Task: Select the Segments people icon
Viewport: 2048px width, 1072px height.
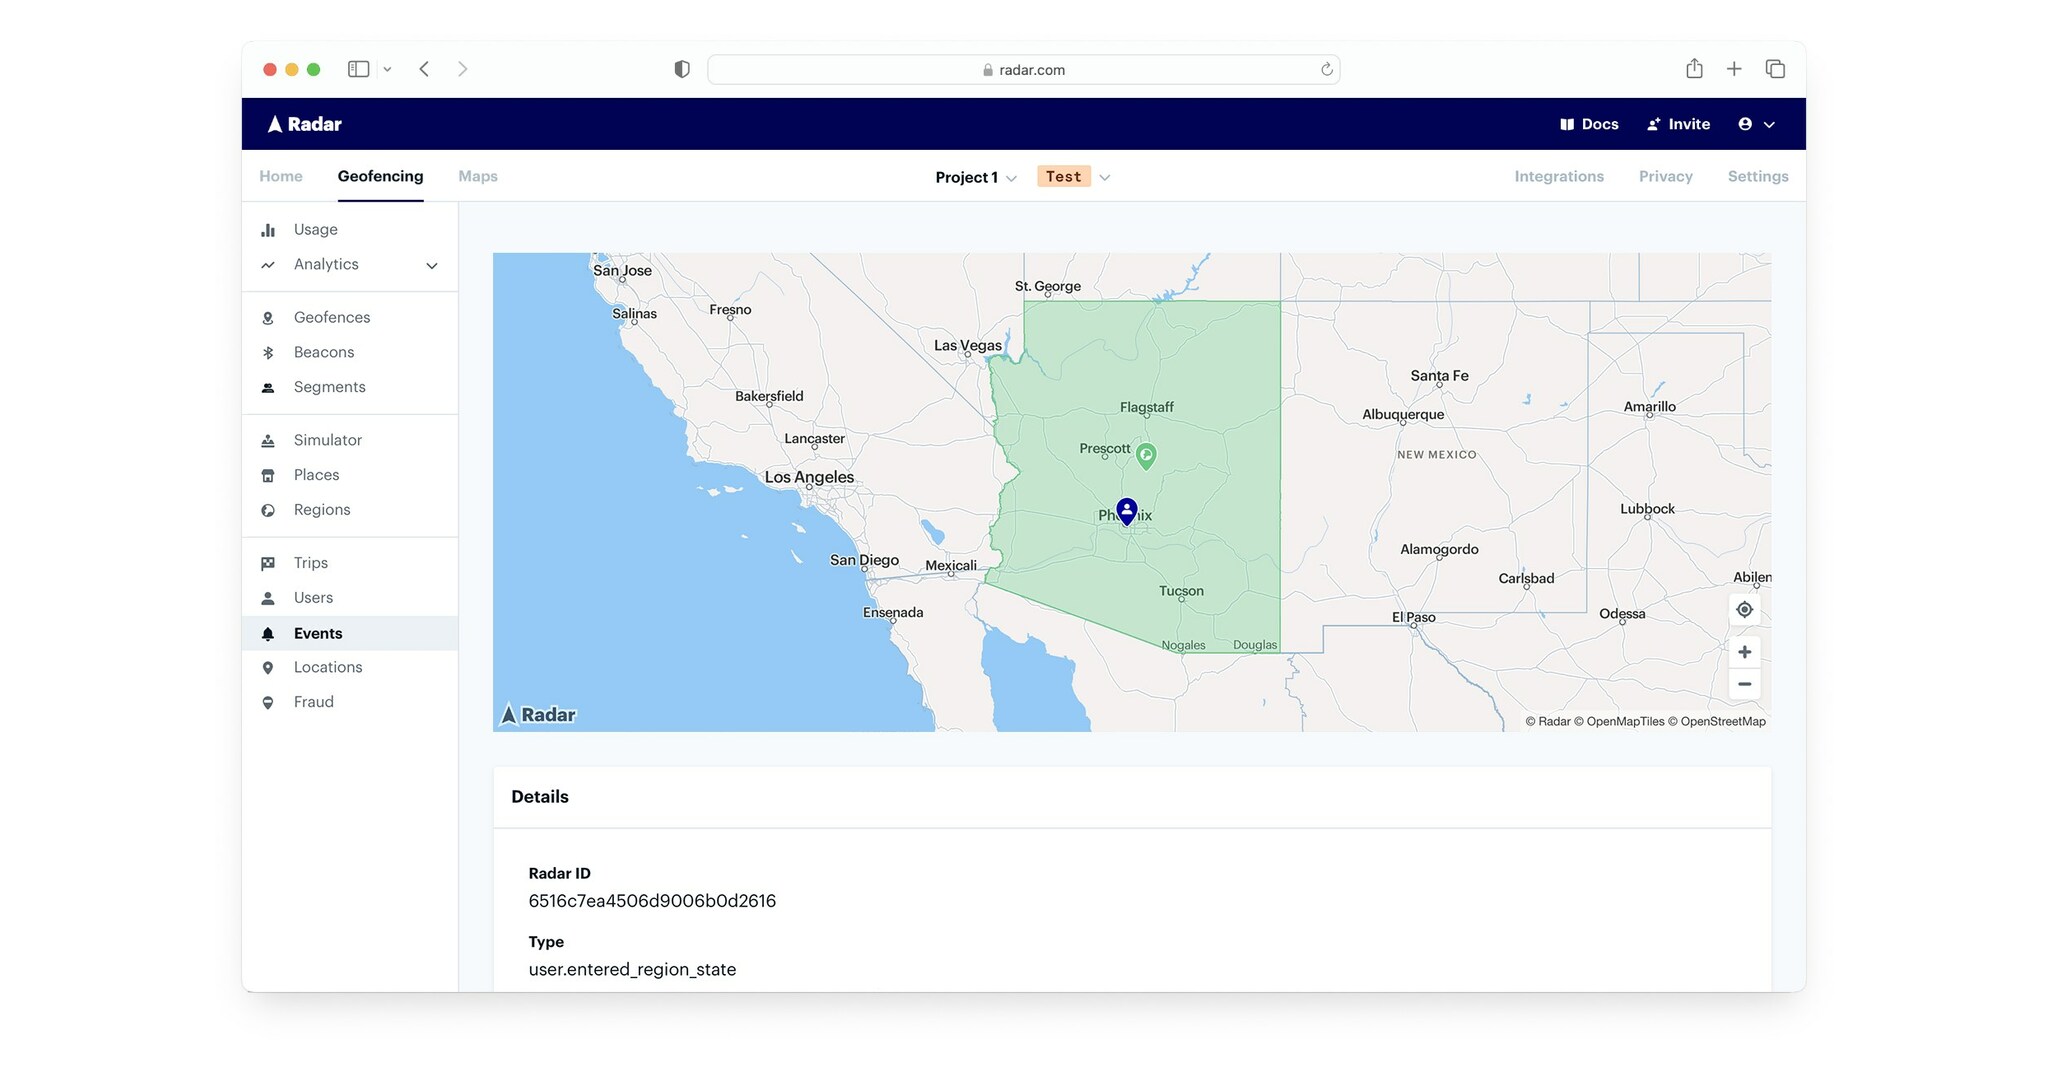Action: [x=267, y=387]
